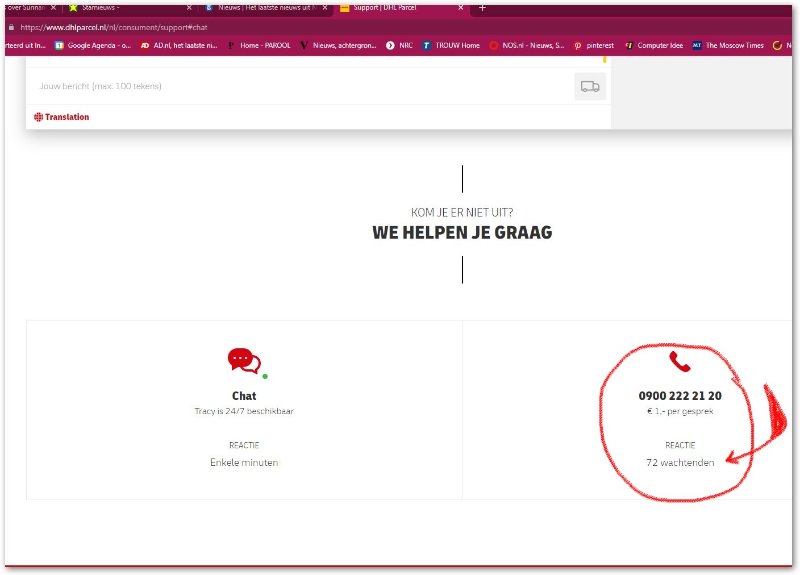Click the NOS.nl favicon

[493, 45]
